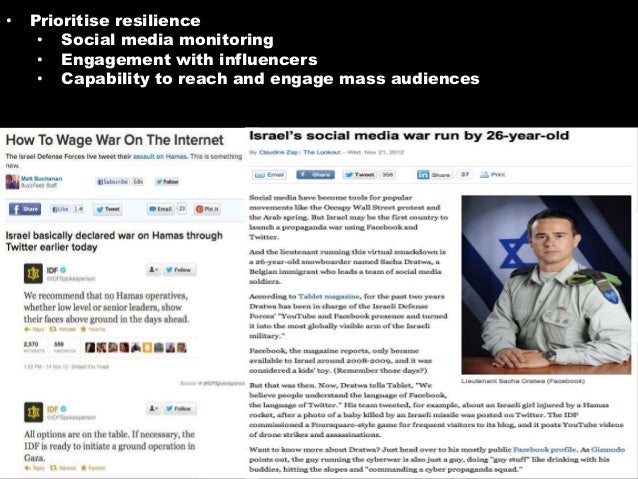Click headline 'How To Wage War On The Internet'
The height and width of the screenshot is (479, 638).
[115, 140]
